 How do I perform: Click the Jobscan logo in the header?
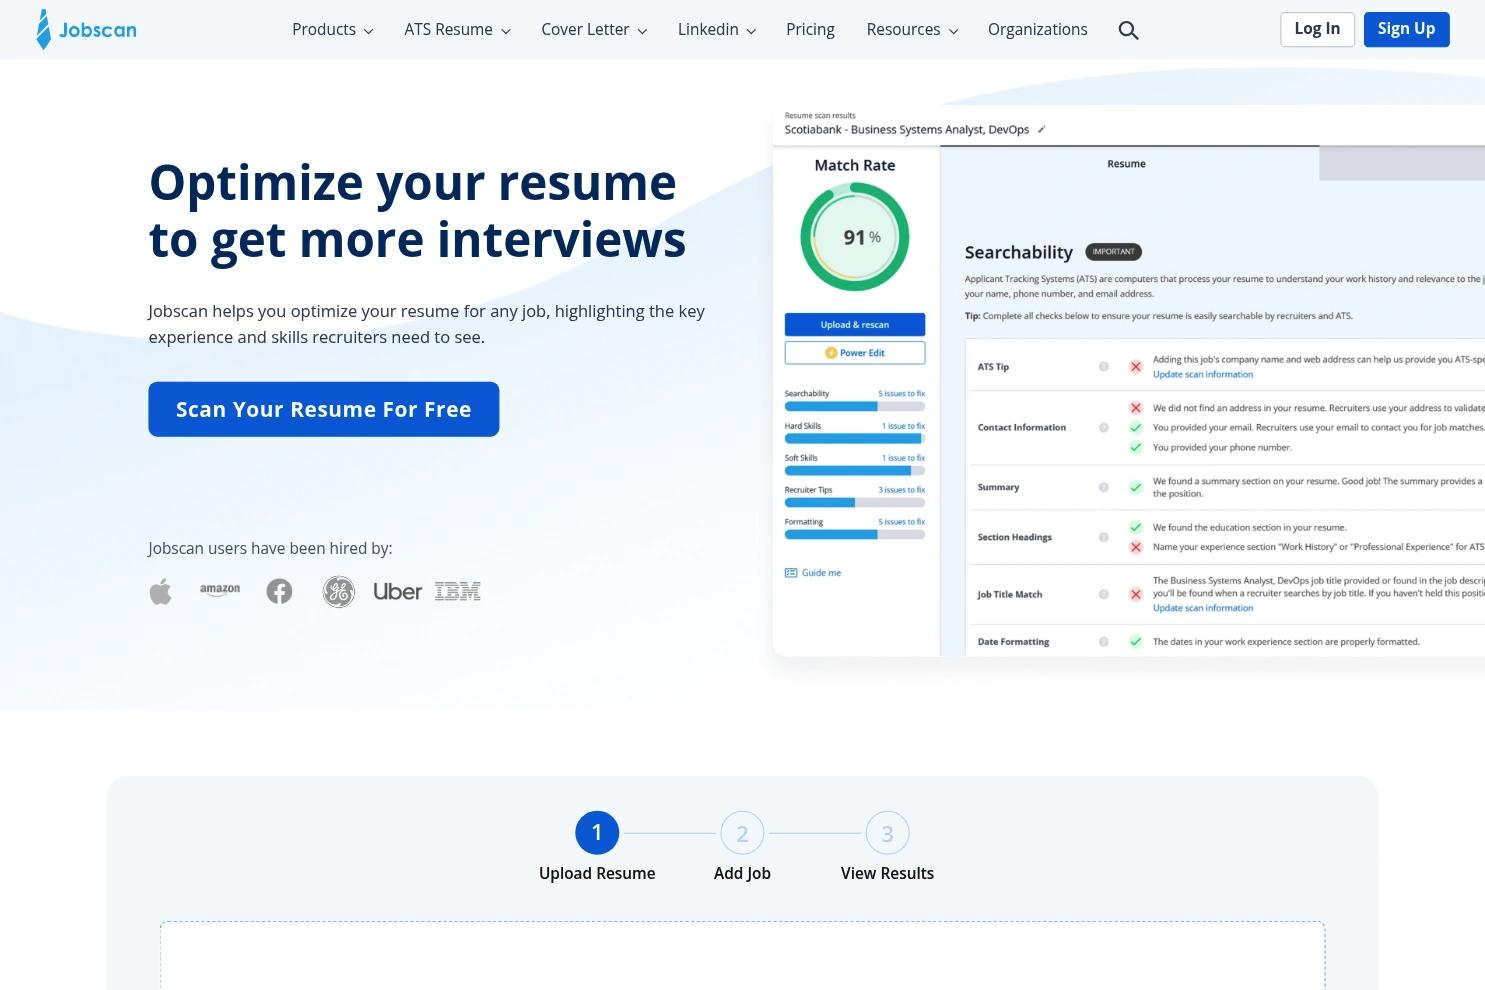pyautogui.click(x=86, y=30)
